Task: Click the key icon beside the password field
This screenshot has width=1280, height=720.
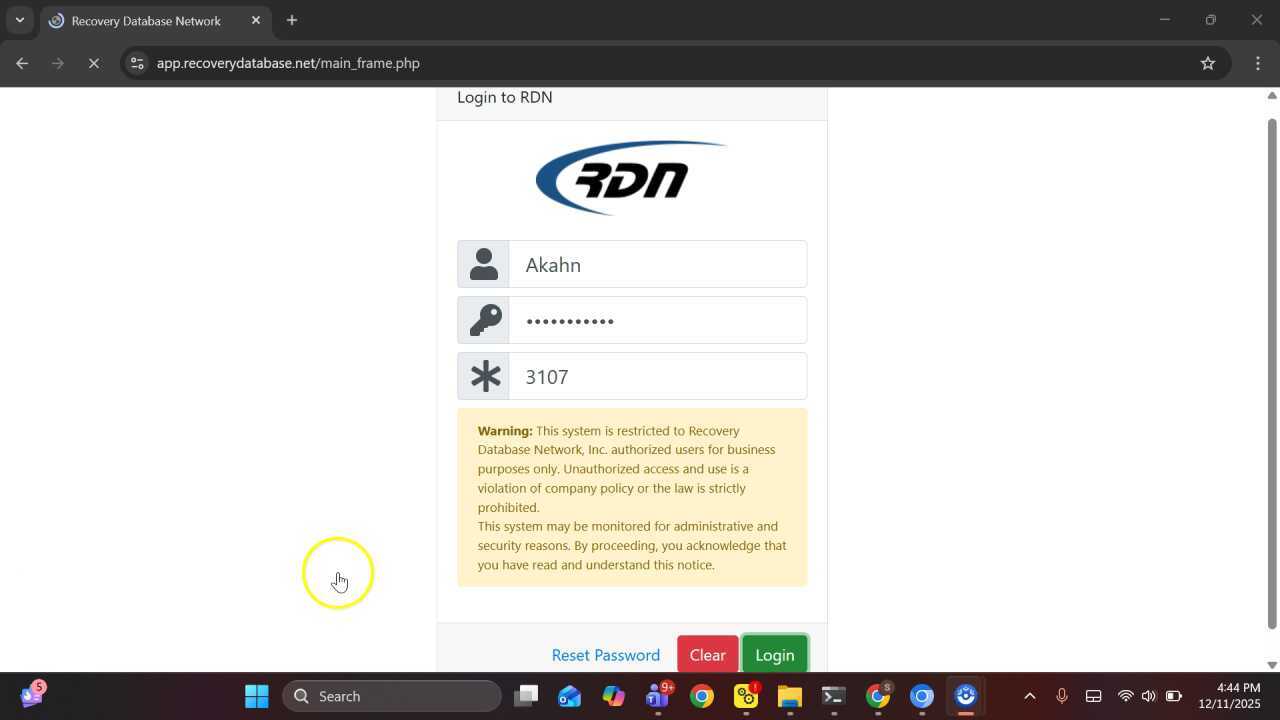Action: [485, 320]
